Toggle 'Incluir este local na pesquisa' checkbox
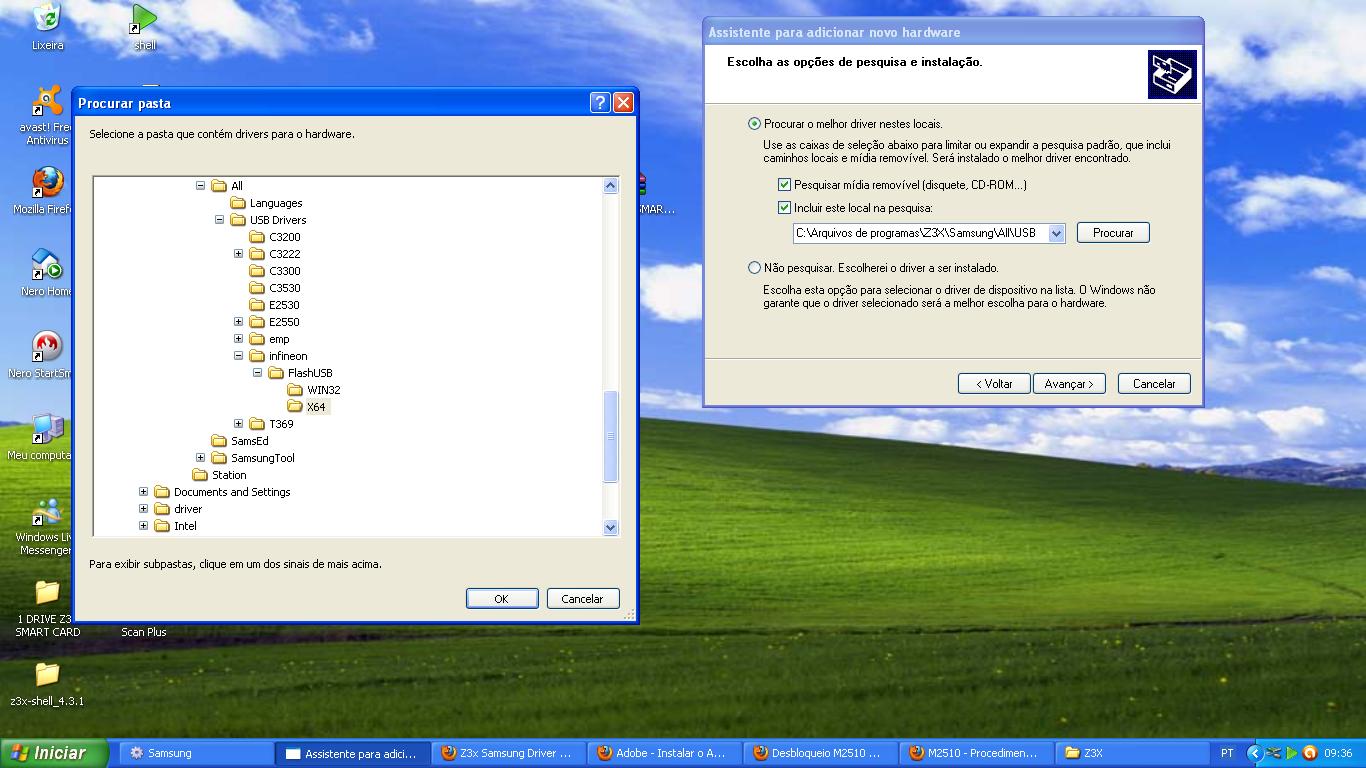Screen dimensions: 1366x768 point(784,208)
